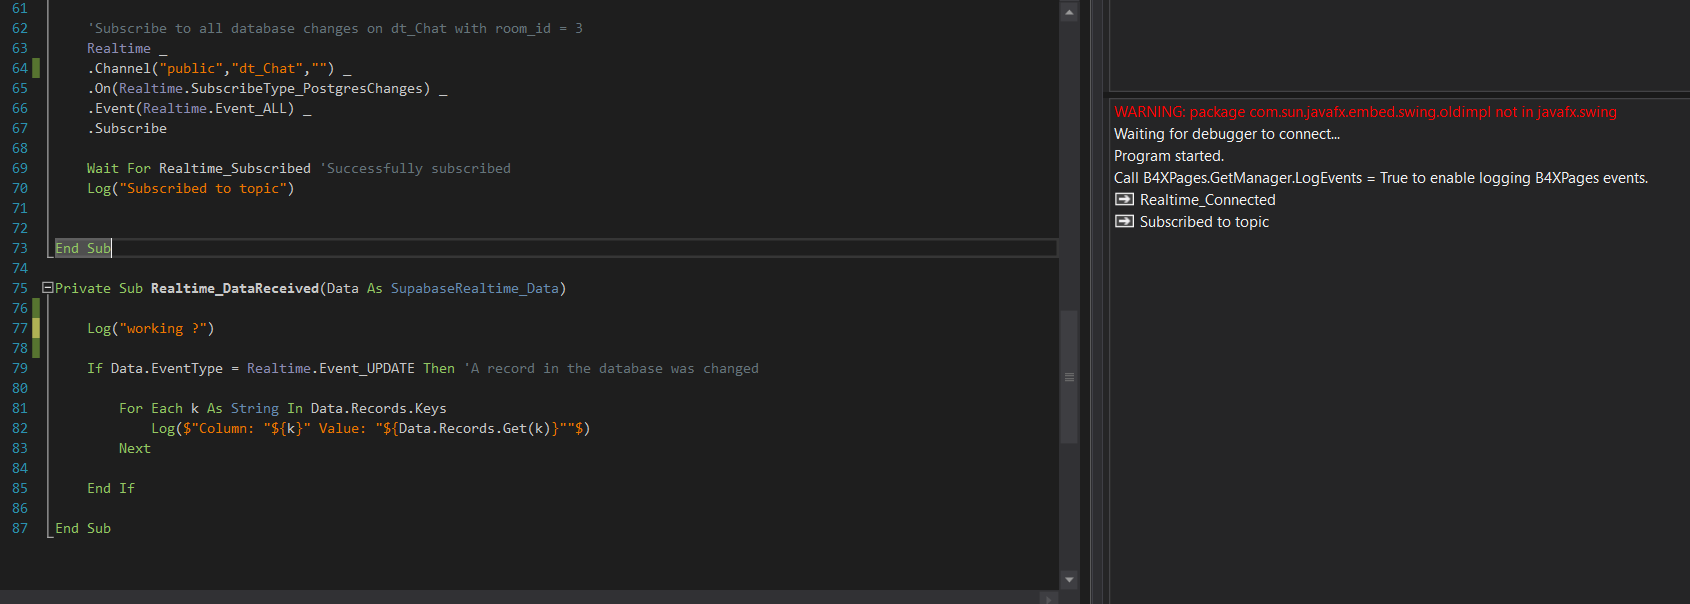
Task: Click the "Program started." log line
Action: coord(1168,156)
